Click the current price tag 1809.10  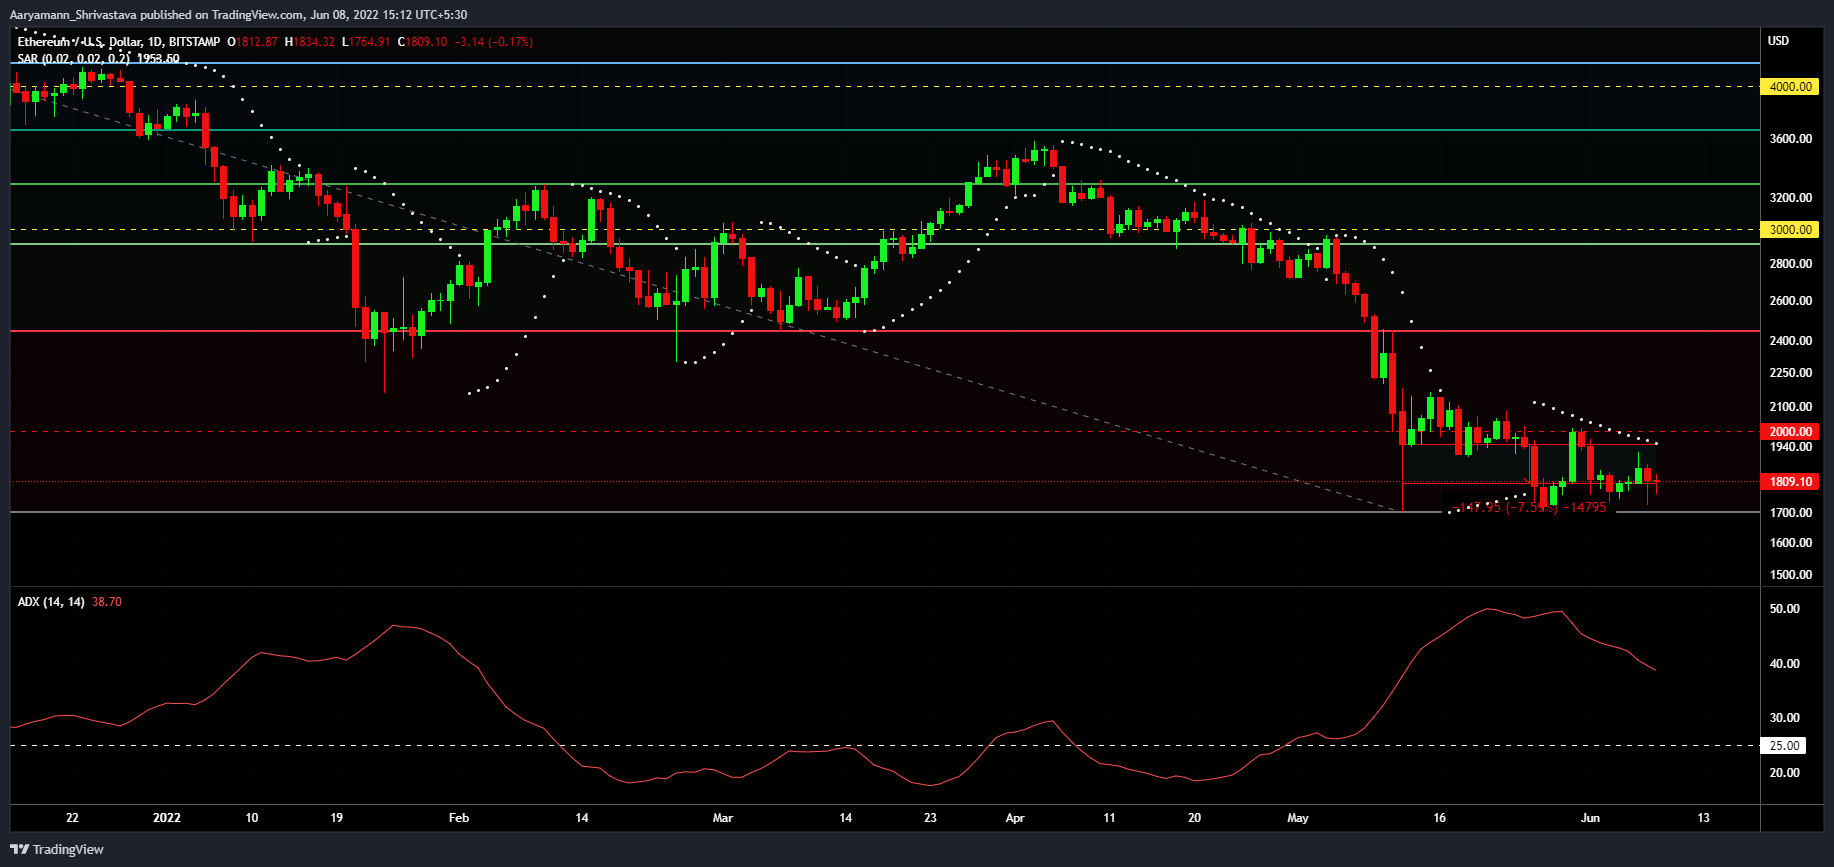pos(1790,482)
